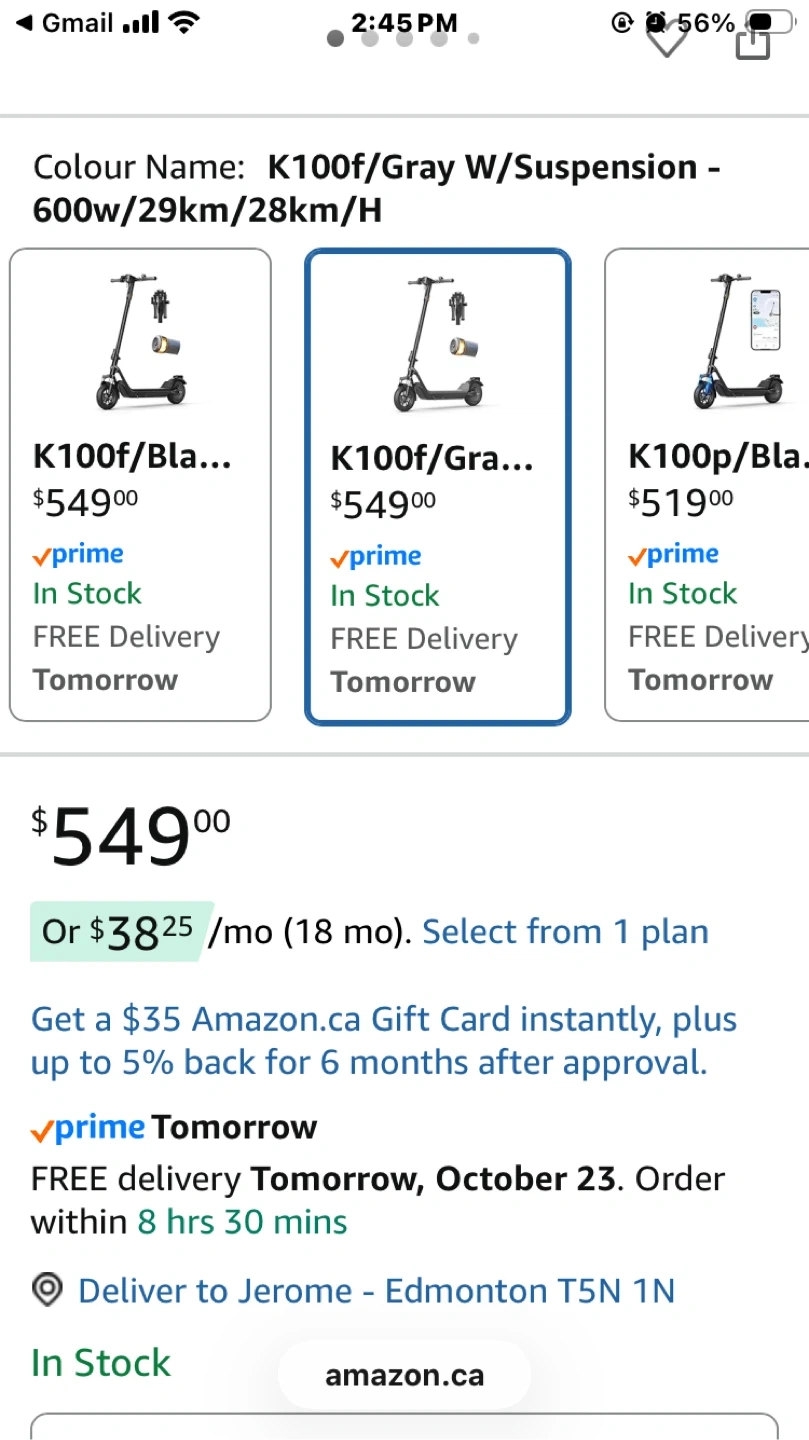Viewport: 809px width, 1440px height.
Task: Open the Deliver to Jerome address selector
Action: click(x=376, y=1291)
